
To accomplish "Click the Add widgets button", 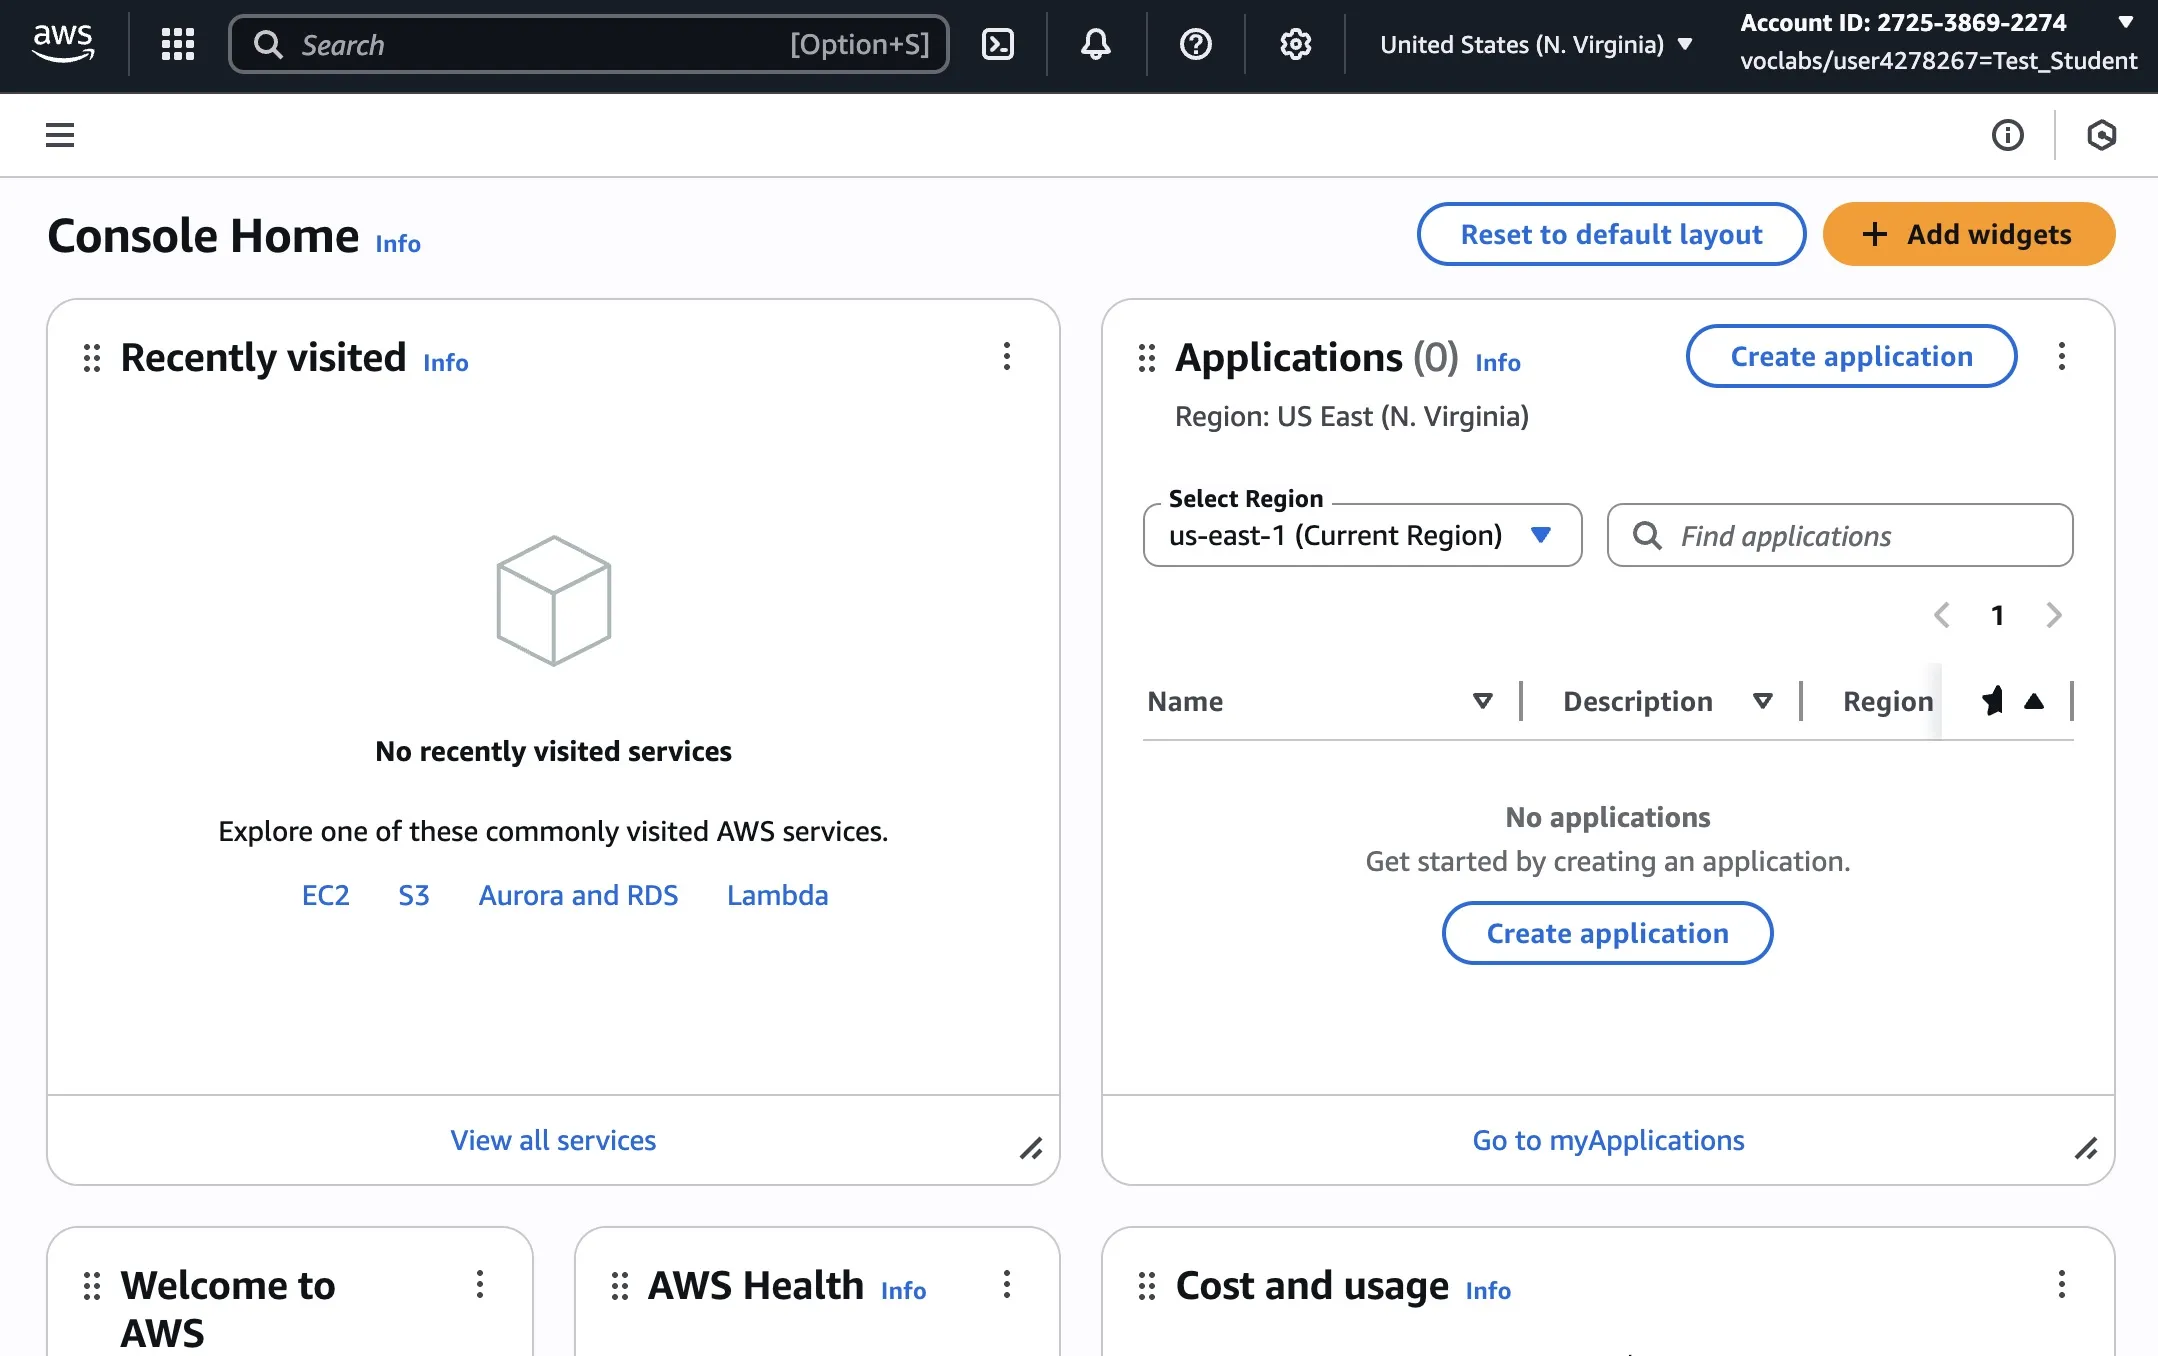I will pyautogui.click(x=1968, y=234).
